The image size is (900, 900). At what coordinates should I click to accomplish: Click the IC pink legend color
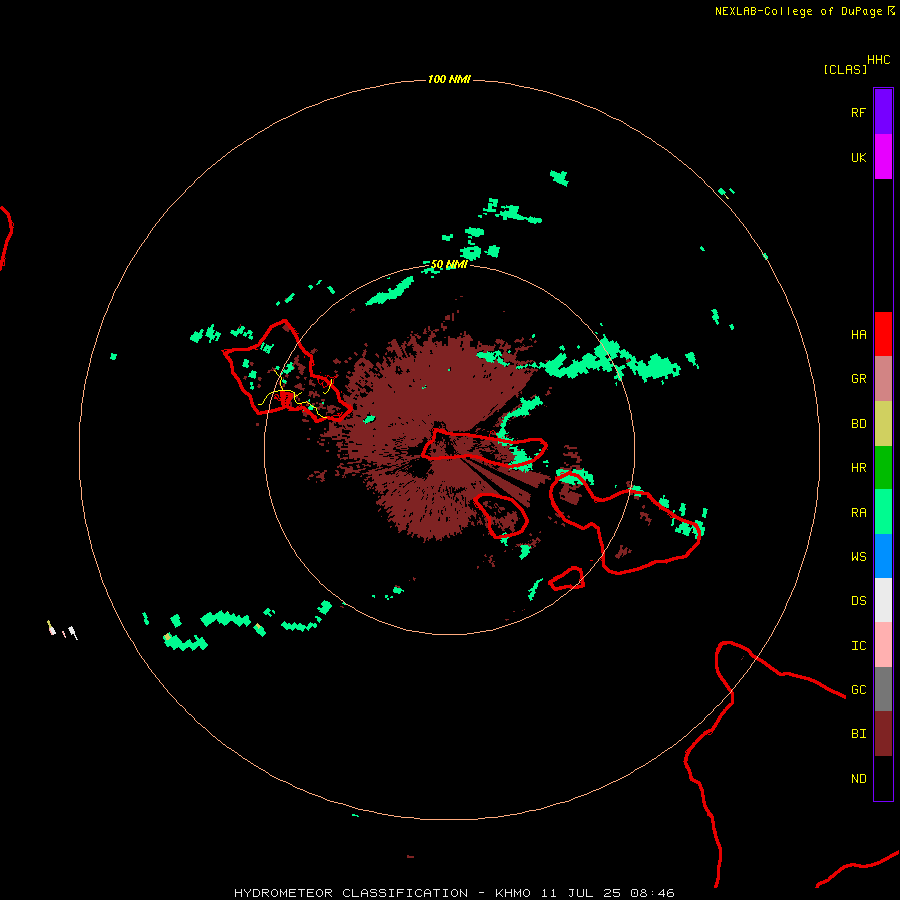tap(883, 645)
